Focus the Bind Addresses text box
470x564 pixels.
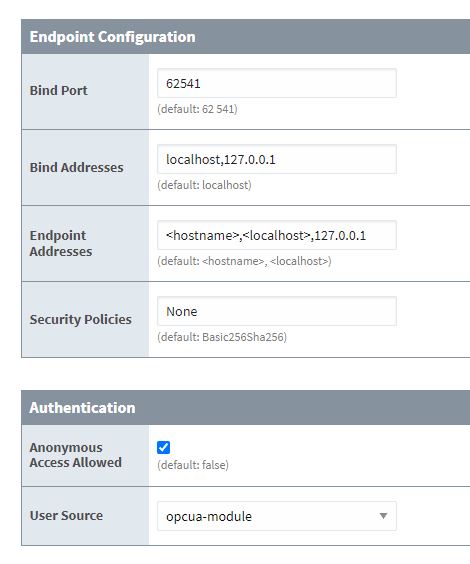pyautogui.click(x=277, y=159)
